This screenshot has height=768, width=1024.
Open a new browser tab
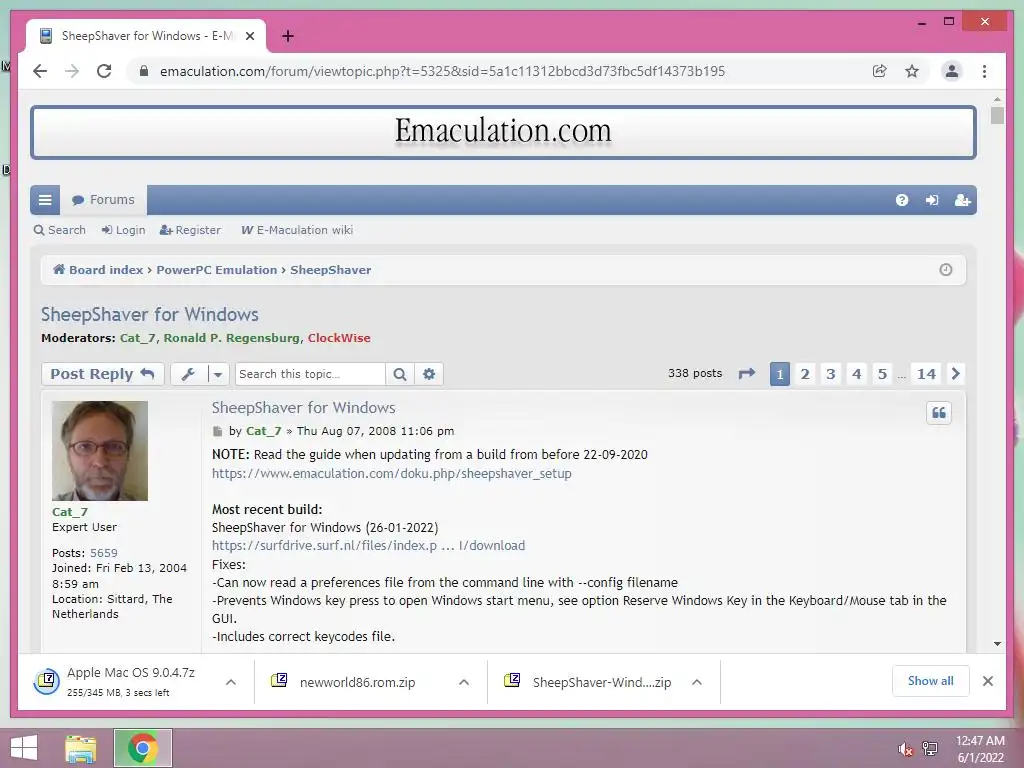(287, 36)
